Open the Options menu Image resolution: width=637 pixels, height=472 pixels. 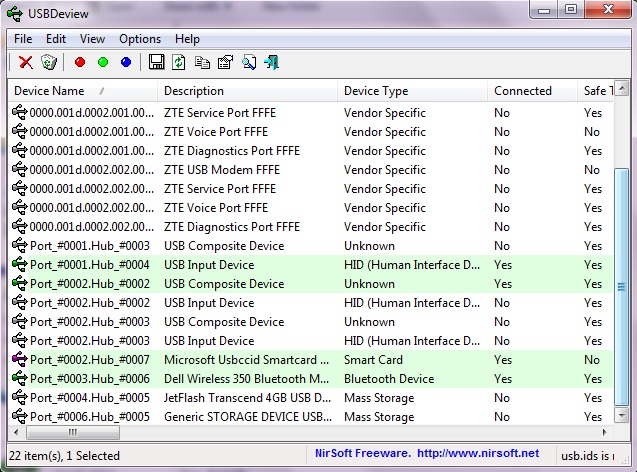click(140, 39)
